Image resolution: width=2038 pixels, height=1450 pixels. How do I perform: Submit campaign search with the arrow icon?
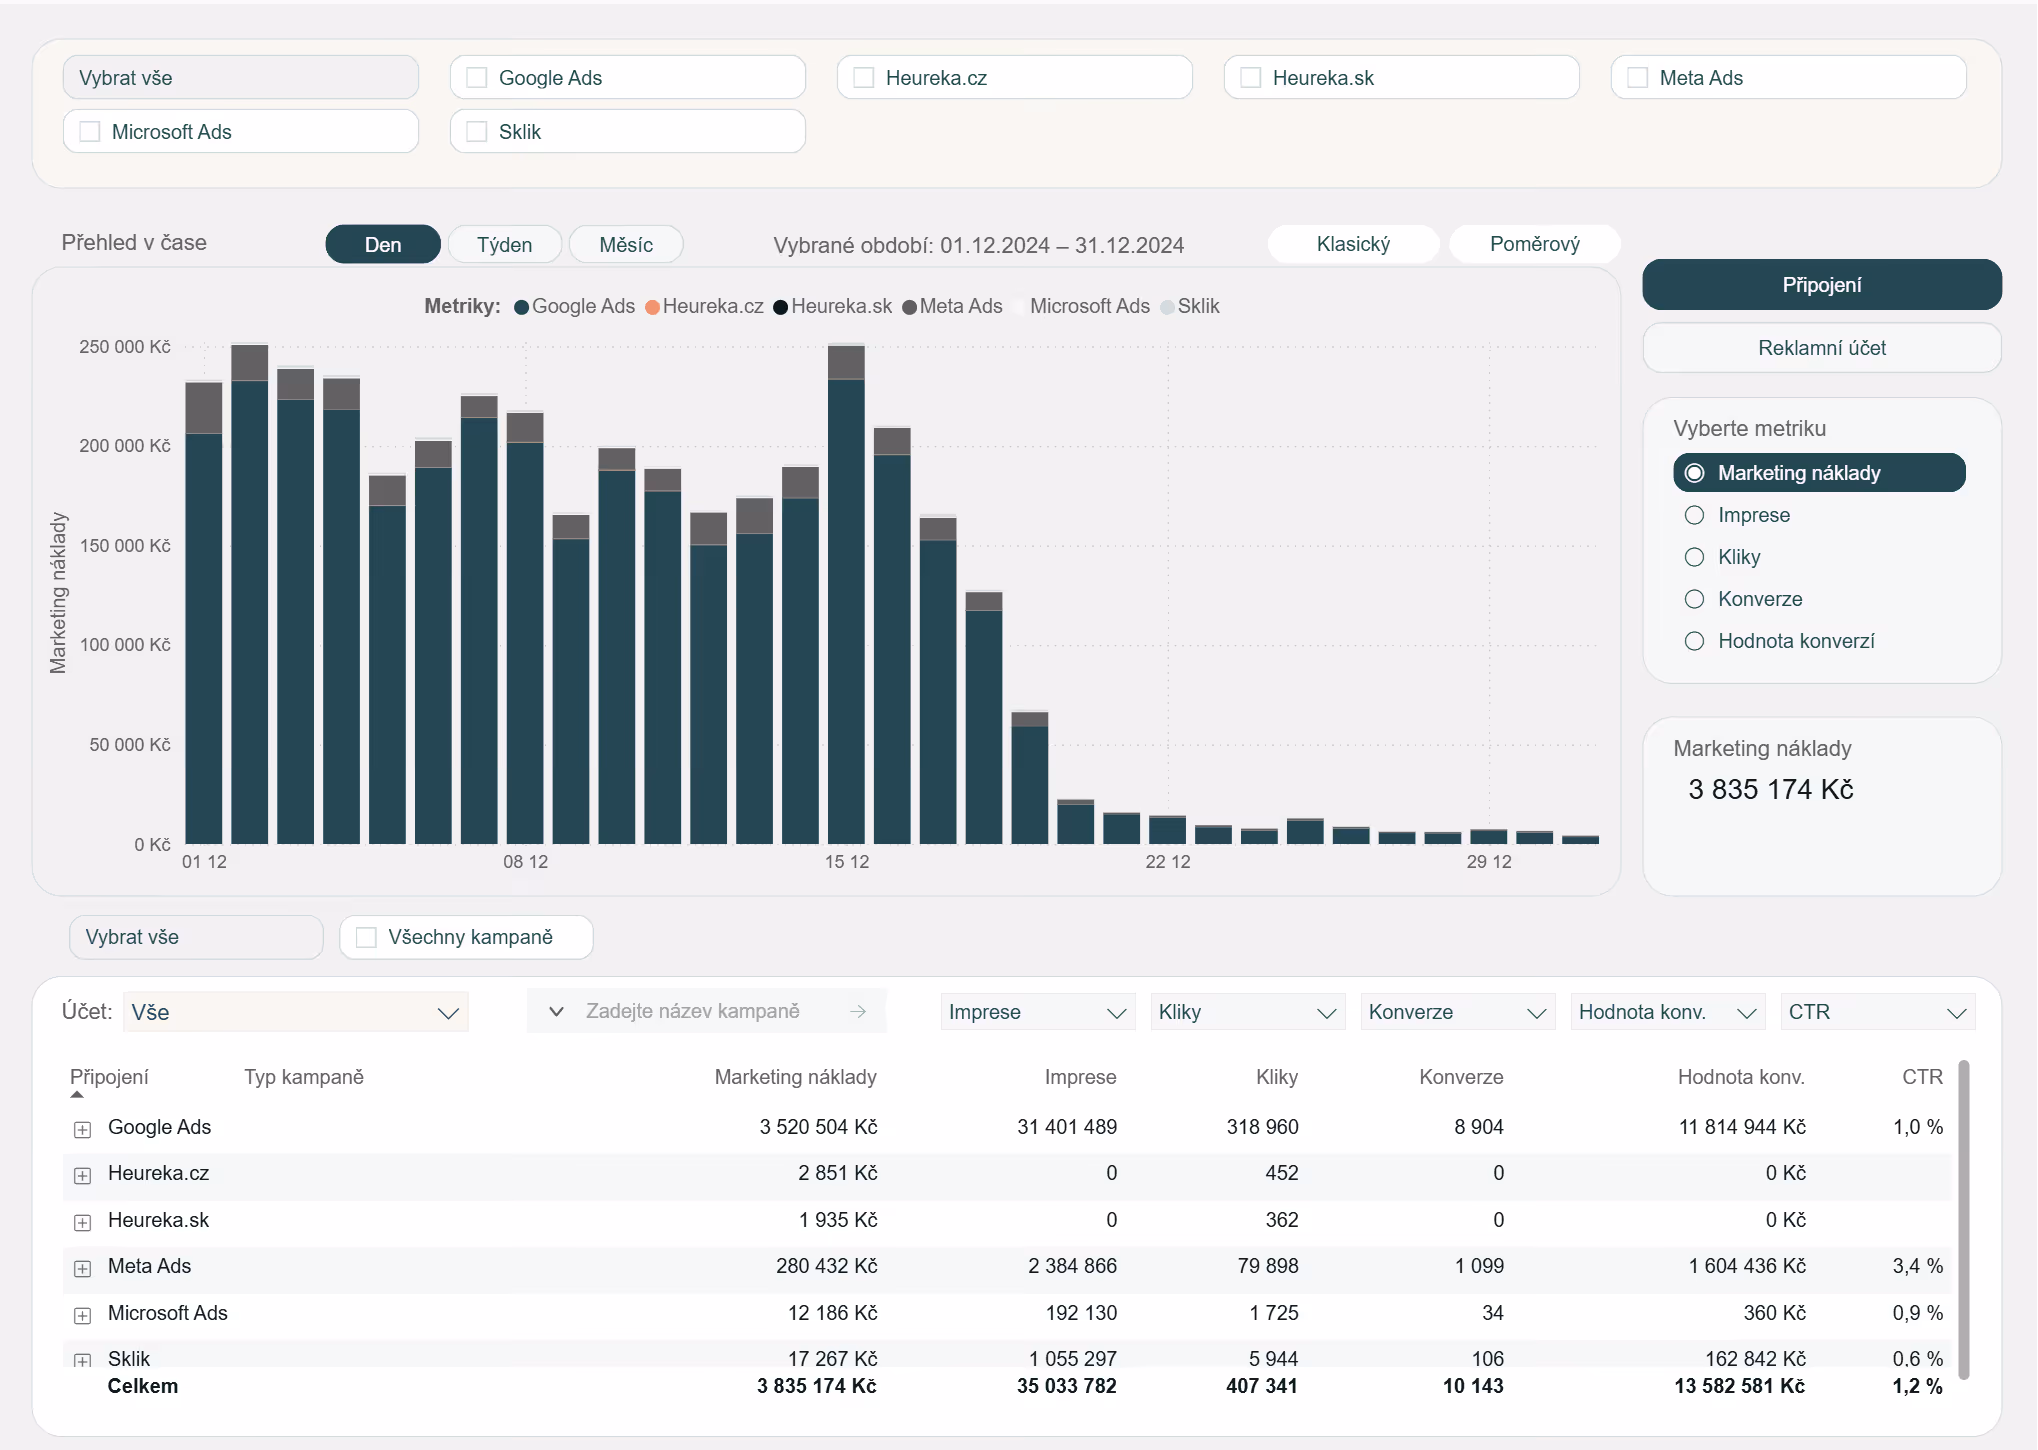(x=858, y=1011)
